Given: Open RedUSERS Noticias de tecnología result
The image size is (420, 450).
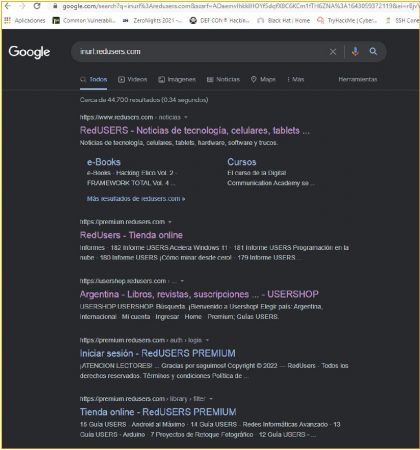Looking at the screenshot, I should point(195,130).
